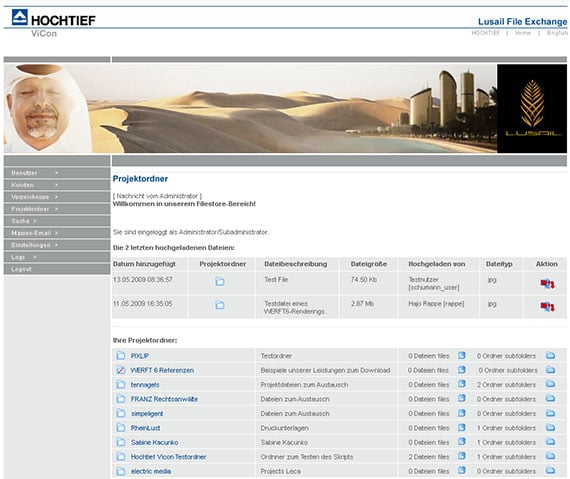Open subfolders icon in FRANZ Rechtsanwälte row
Image resolution: width=570 pixels, height=479 pixels.
550,398
